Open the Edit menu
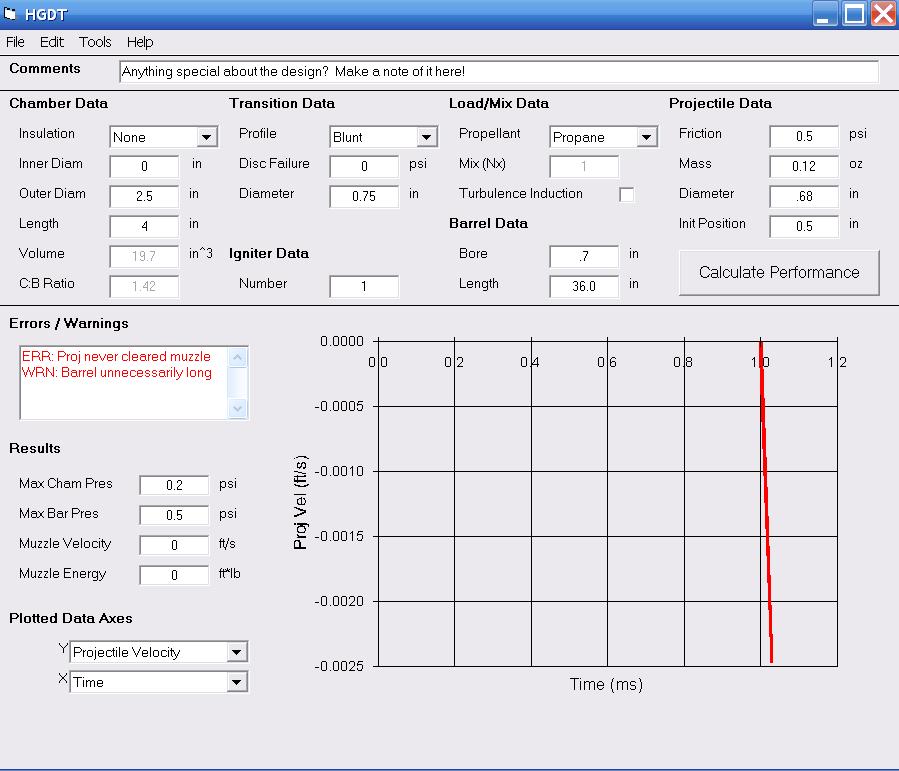The image size is (899, 771). (x=51, y=42)
